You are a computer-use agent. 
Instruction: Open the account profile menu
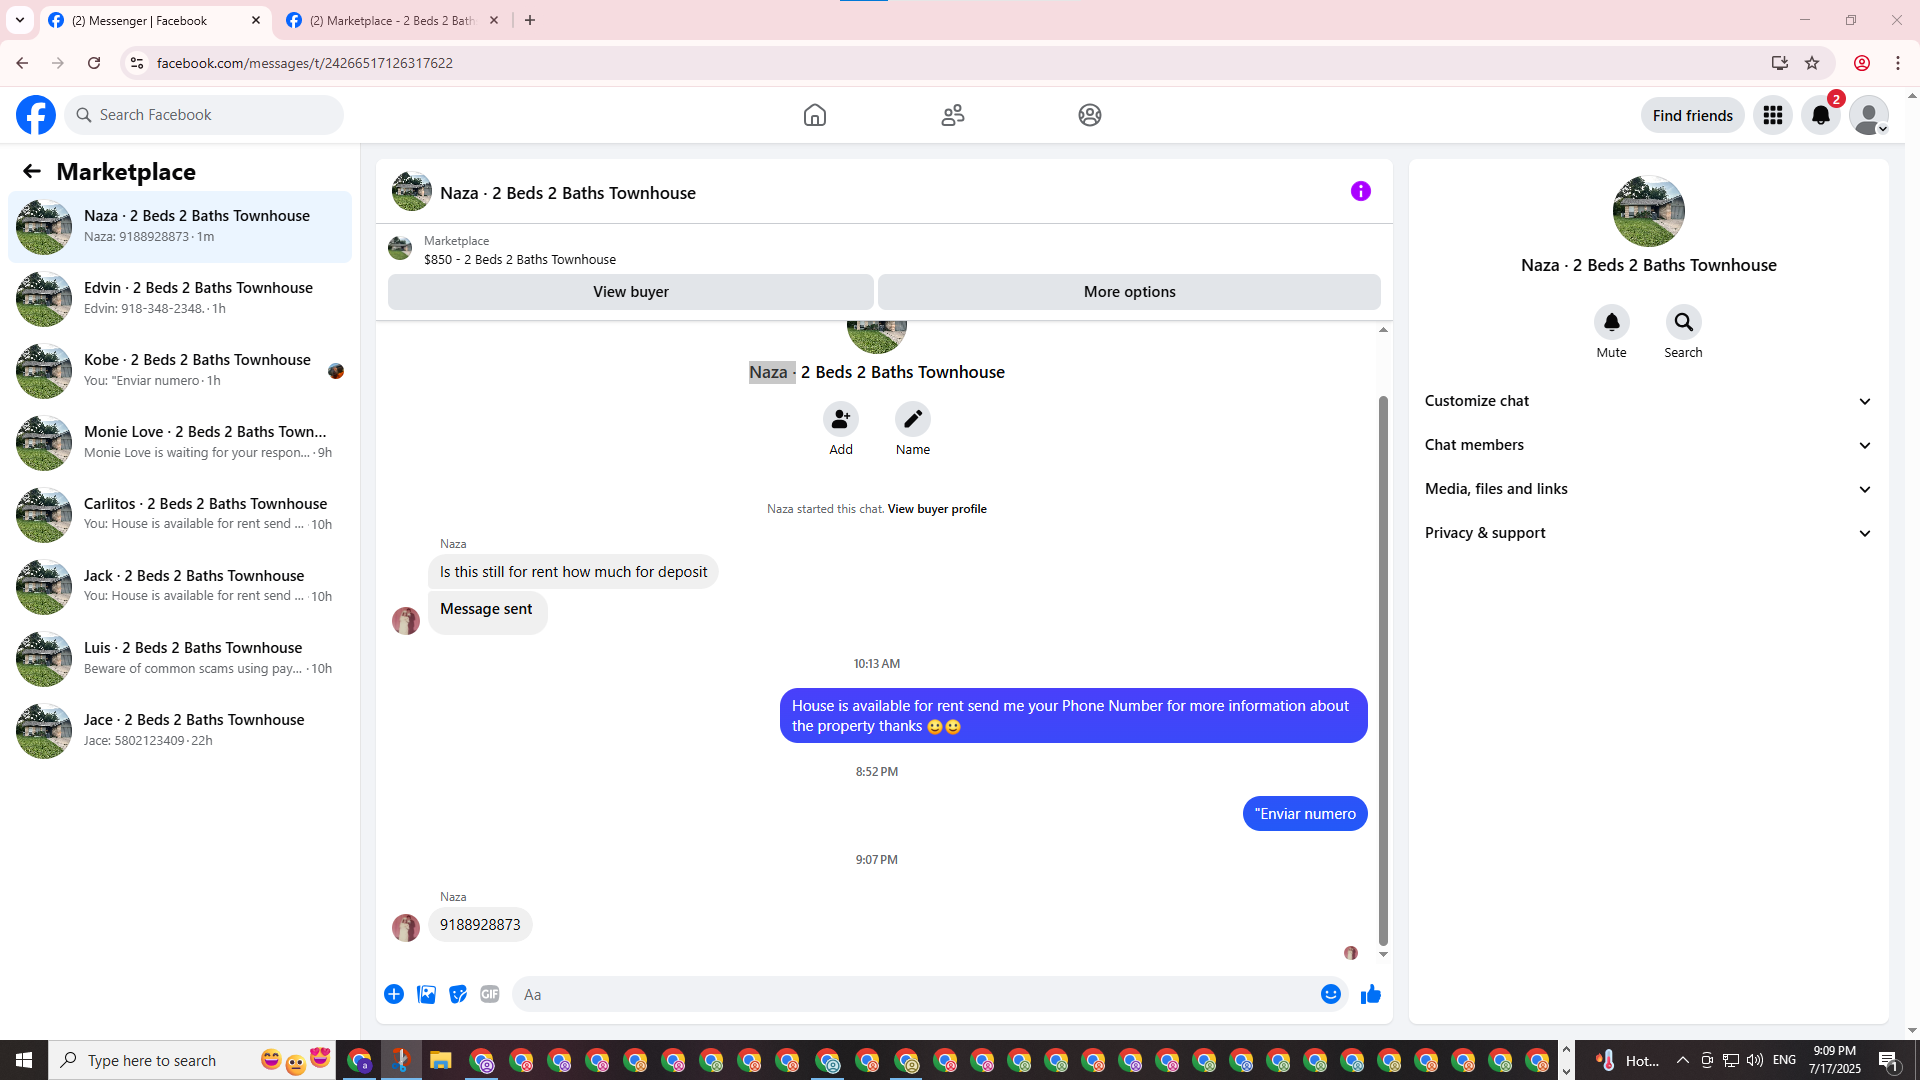(x=1869, y=115)
